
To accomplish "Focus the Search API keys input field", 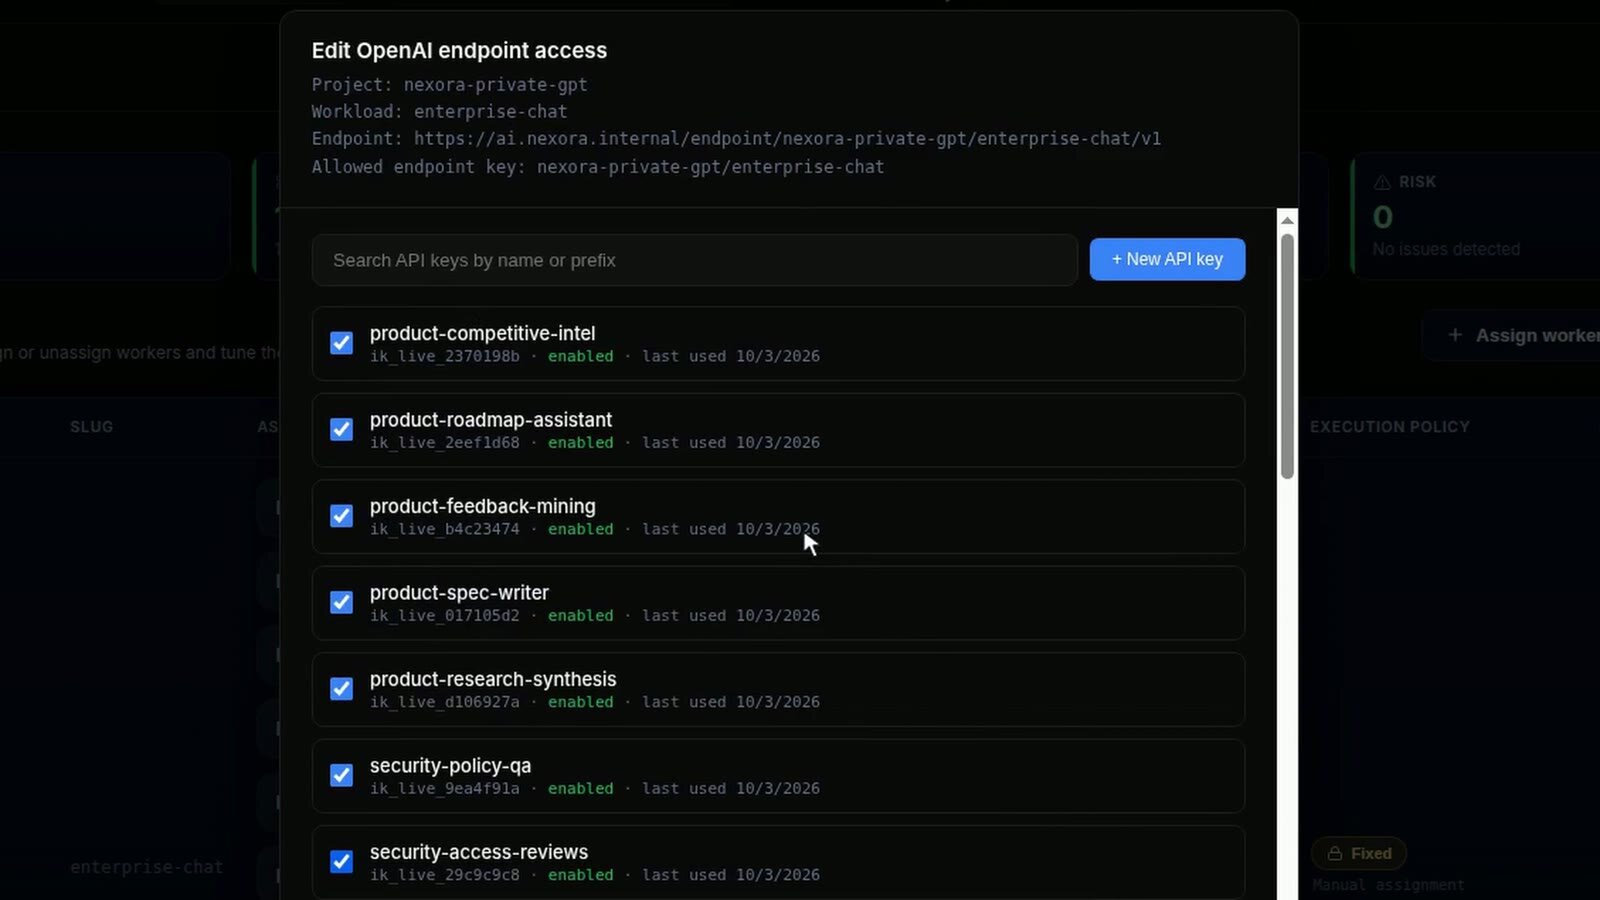I will pos(694,260).
